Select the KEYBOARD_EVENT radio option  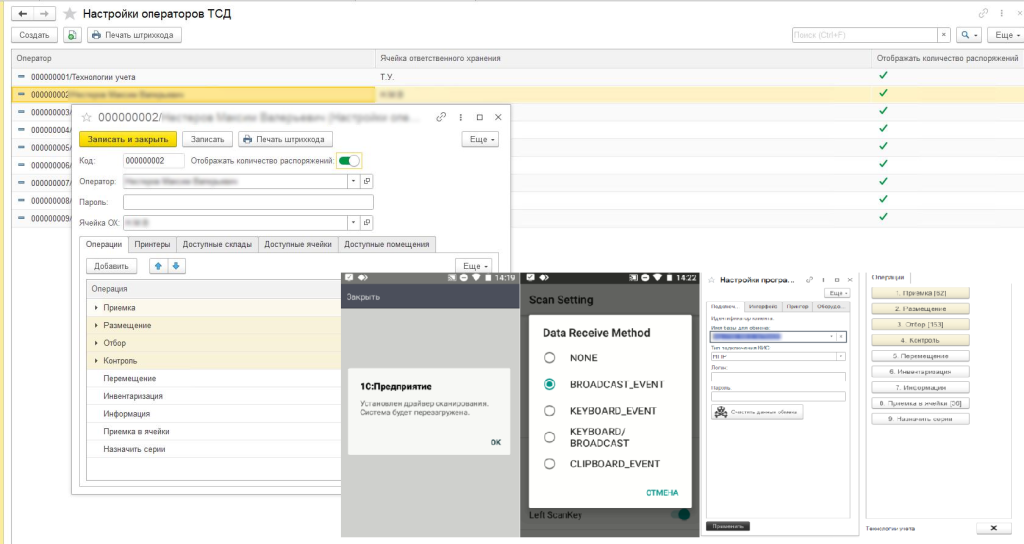[x=549, y=410]
